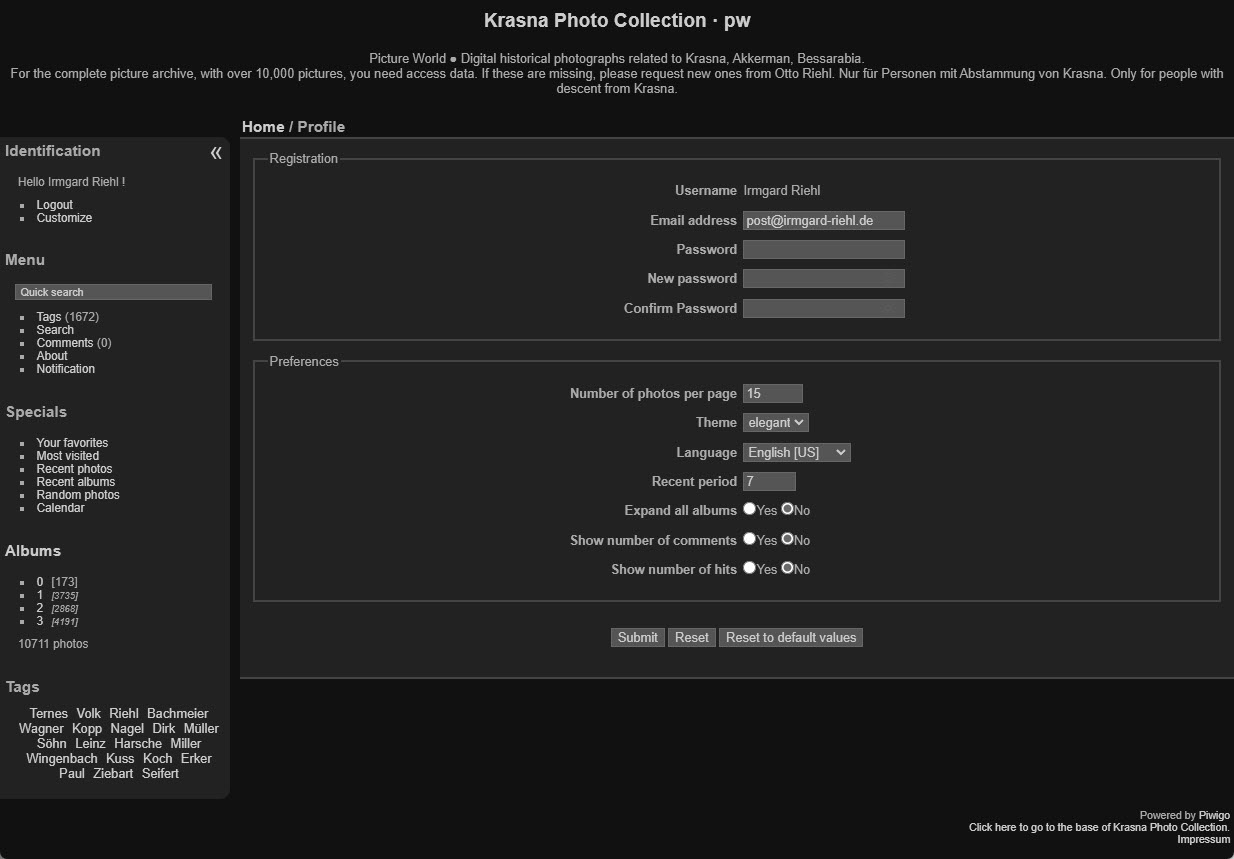
Task: Click Number of photos per page field
Action: [x=773, y=394]
